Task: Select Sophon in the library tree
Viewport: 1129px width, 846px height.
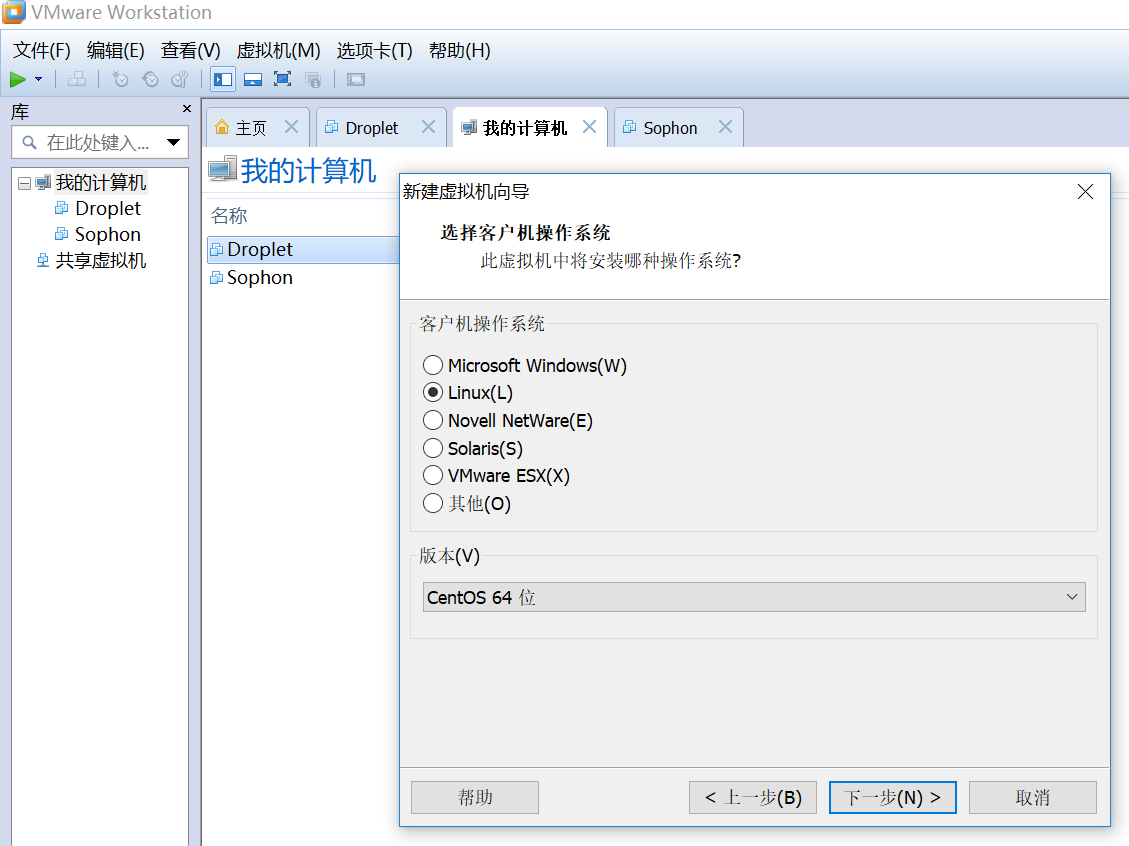Action: [x=108, y=235]
